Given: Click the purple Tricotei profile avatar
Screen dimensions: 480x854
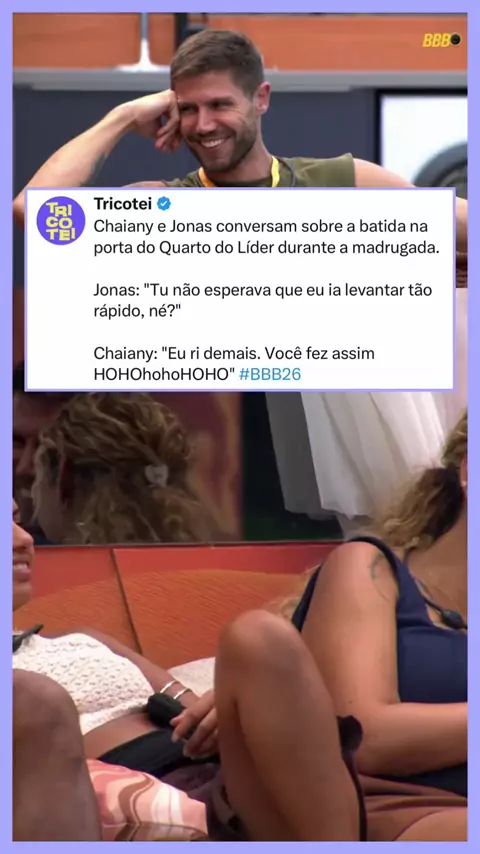Looking at the screenshot, I should (60, 221).
